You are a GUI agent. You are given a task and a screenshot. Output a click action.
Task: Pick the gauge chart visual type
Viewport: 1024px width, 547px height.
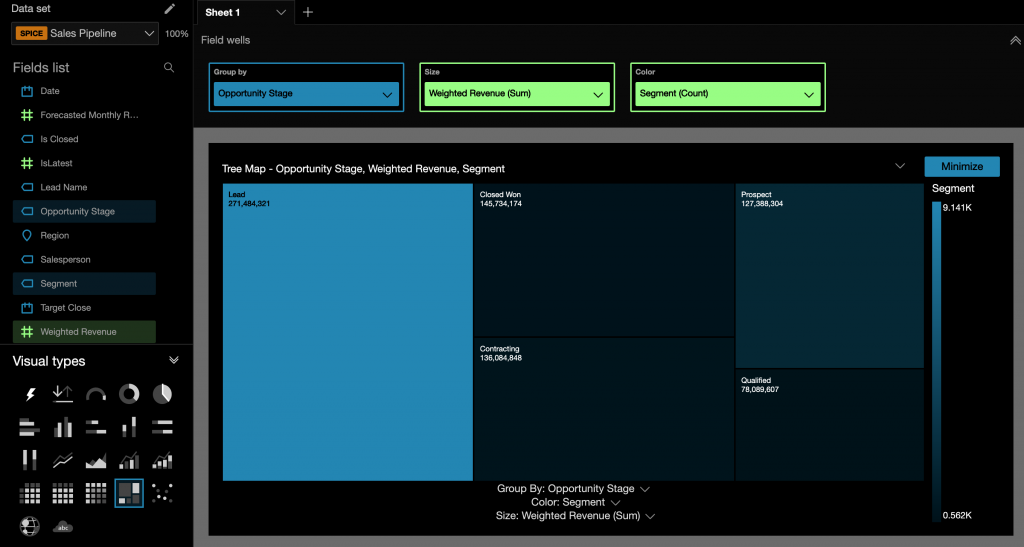pyautogui.click(x=96, y=394)
